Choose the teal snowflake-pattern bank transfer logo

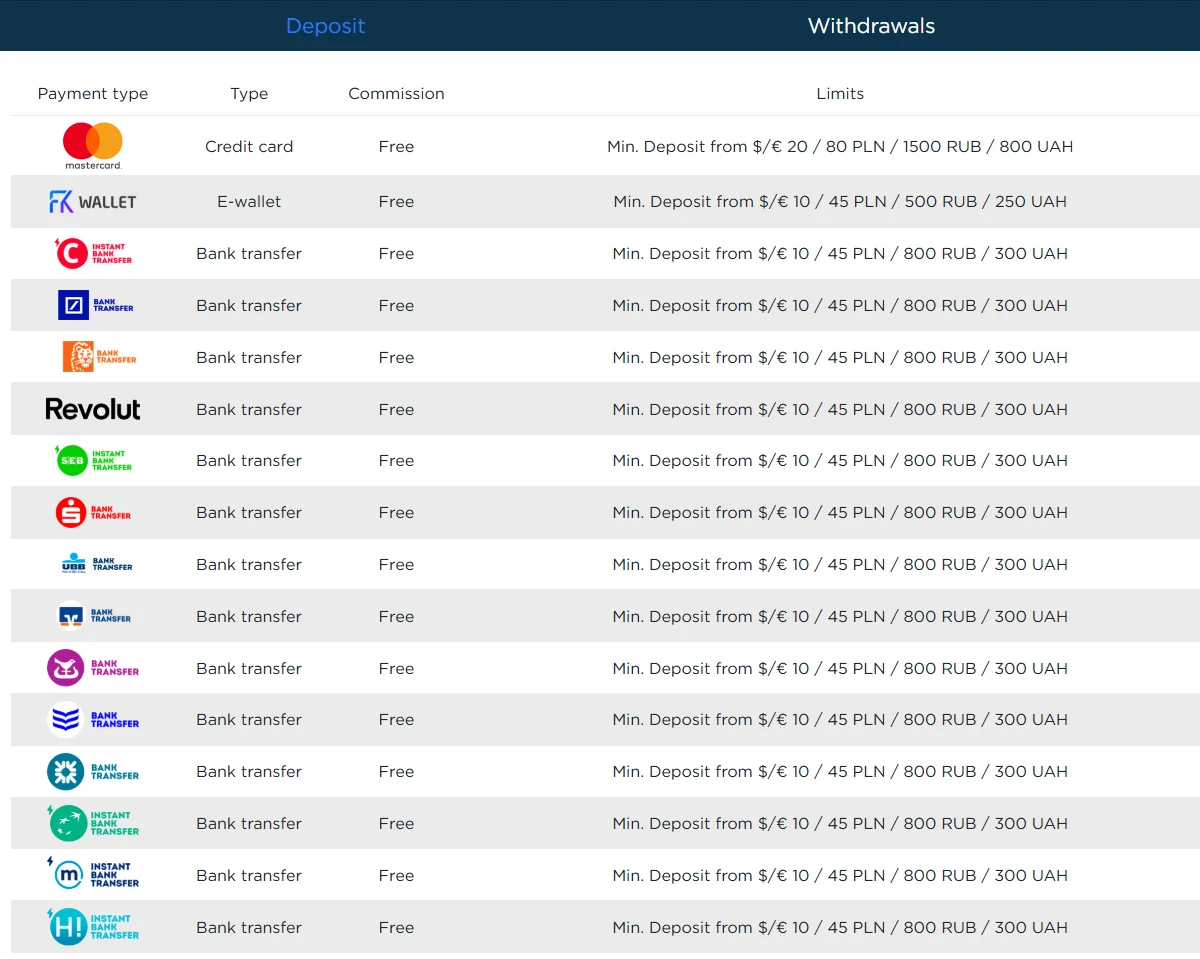[93, 771]
